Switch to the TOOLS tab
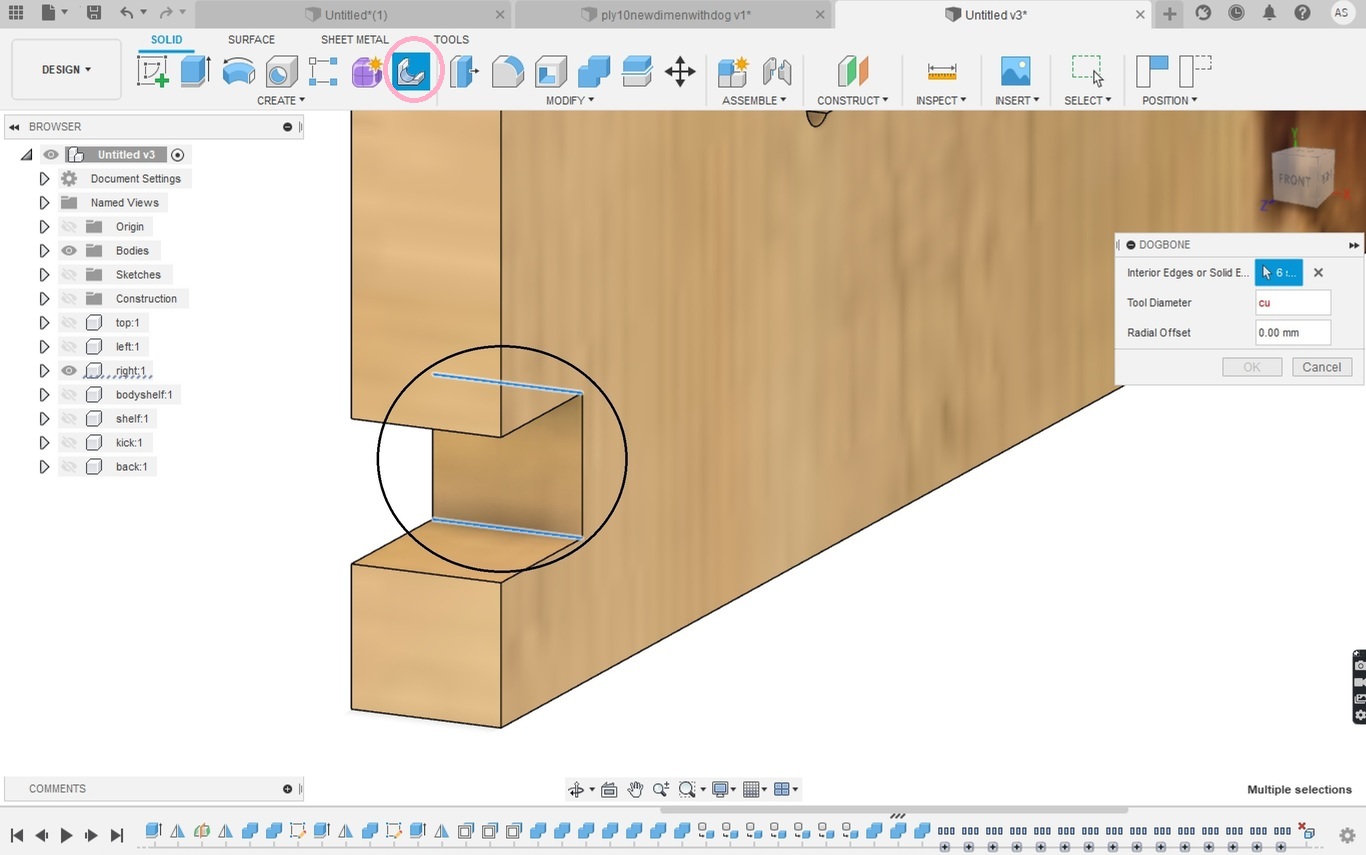Image resolution: width=1366 pixels, height=855 pixels. tap(451, 40)
